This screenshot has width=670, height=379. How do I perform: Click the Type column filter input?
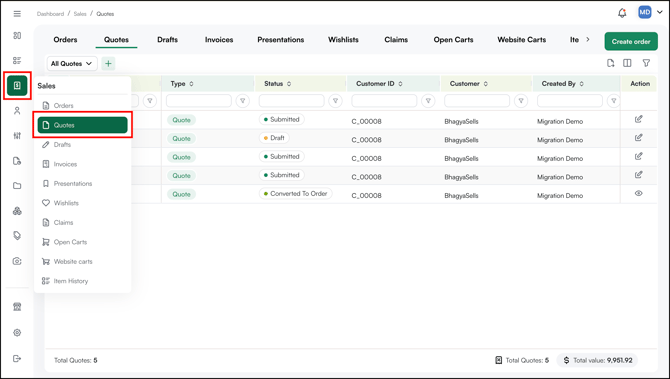[199, 101]
